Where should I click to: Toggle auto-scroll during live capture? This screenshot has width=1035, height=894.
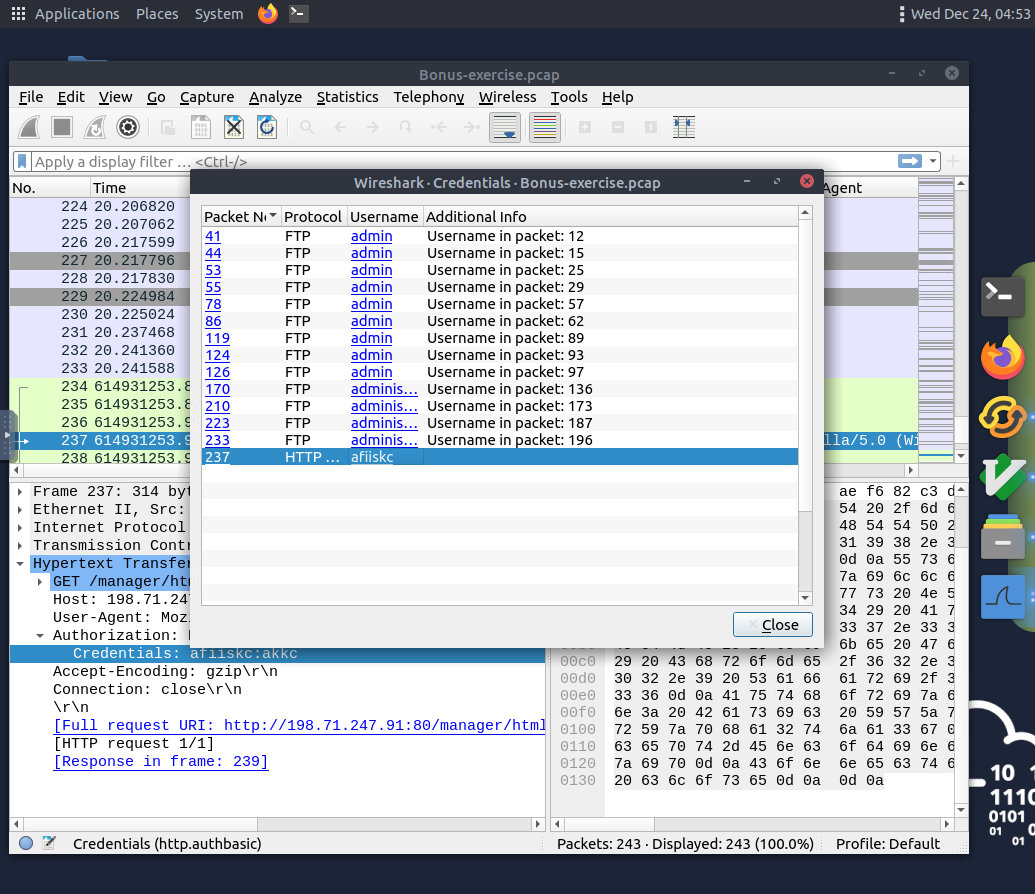505,127
